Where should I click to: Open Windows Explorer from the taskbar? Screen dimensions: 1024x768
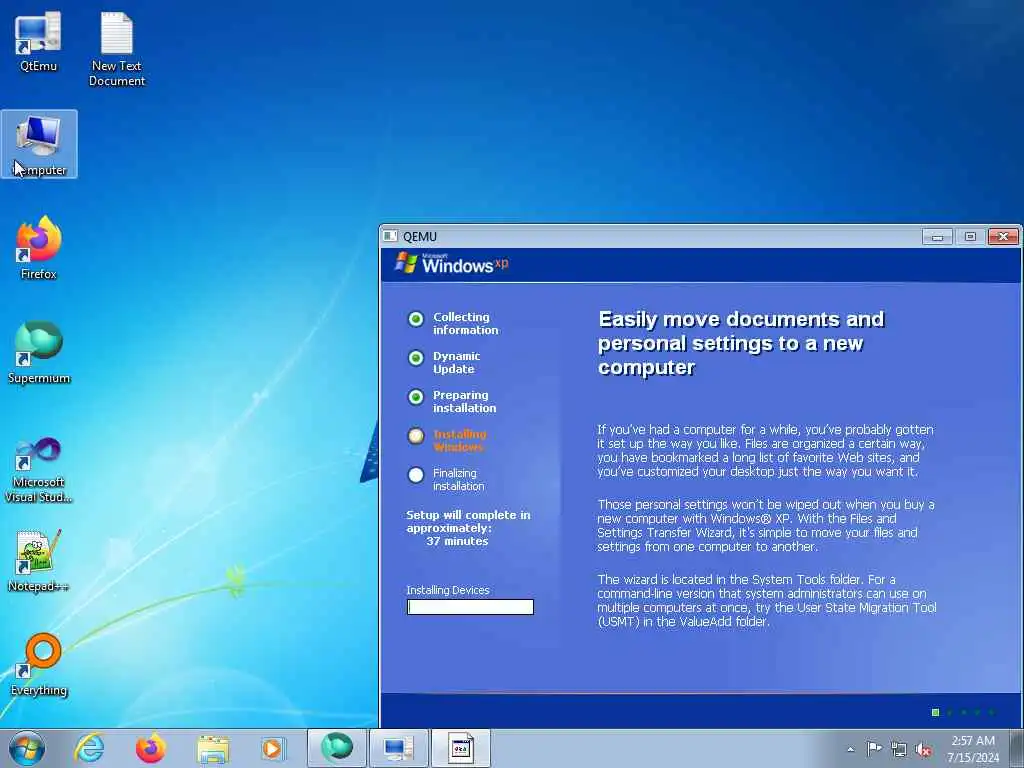point(213,748)
